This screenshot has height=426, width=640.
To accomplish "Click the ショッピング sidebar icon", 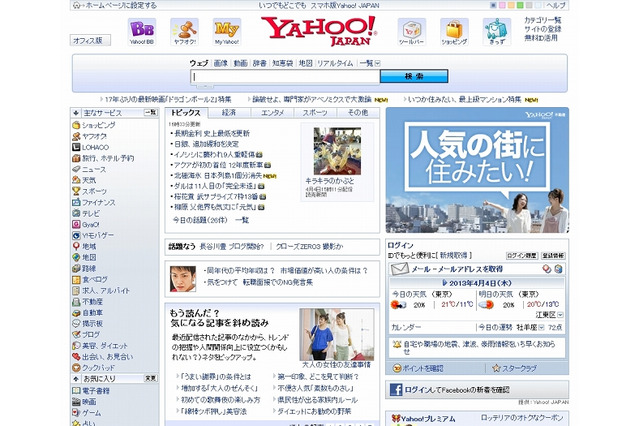I will [x=76, y=125].
